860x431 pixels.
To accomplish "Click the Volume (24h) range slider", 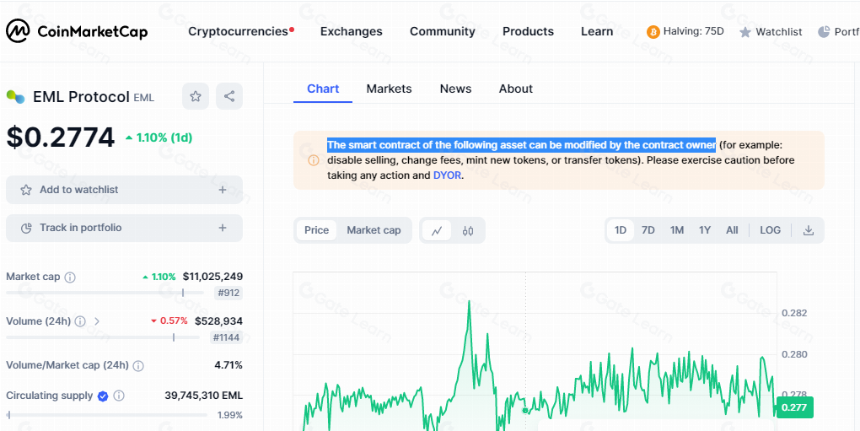I will (x=103, y=337).
